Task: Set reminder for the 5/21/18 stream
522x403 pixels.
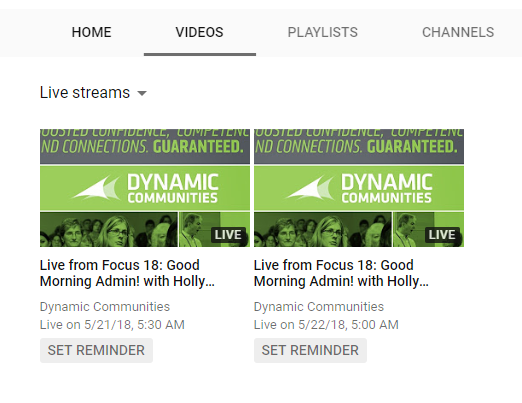Action: (96, 350)
